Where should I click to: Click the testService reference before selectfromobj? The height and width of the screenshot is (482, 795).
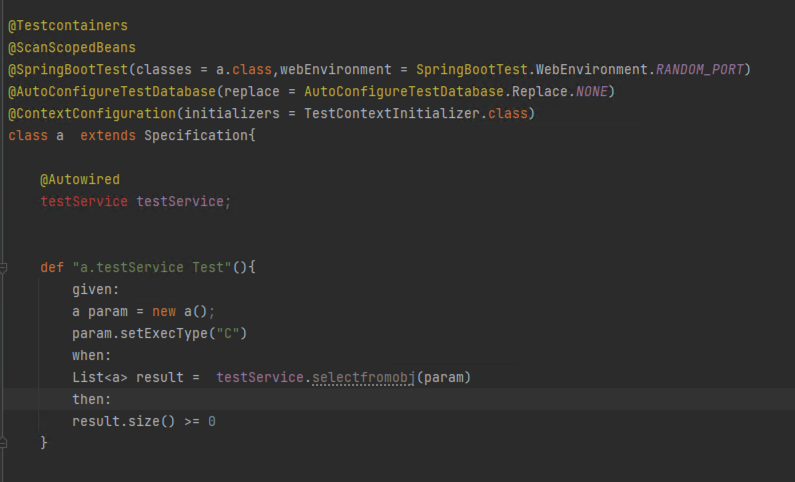260,378
